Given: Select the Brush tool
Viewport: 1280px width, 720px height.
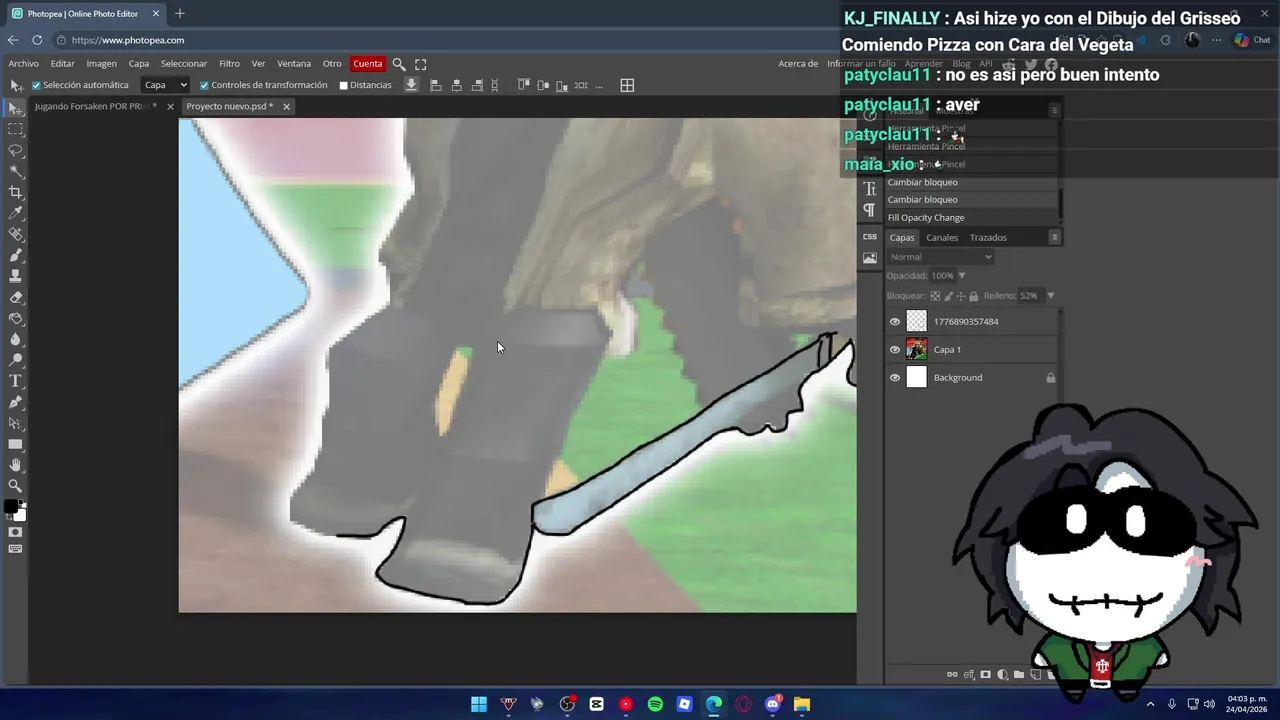Looking at the screenshot, I should pos(15,255).
